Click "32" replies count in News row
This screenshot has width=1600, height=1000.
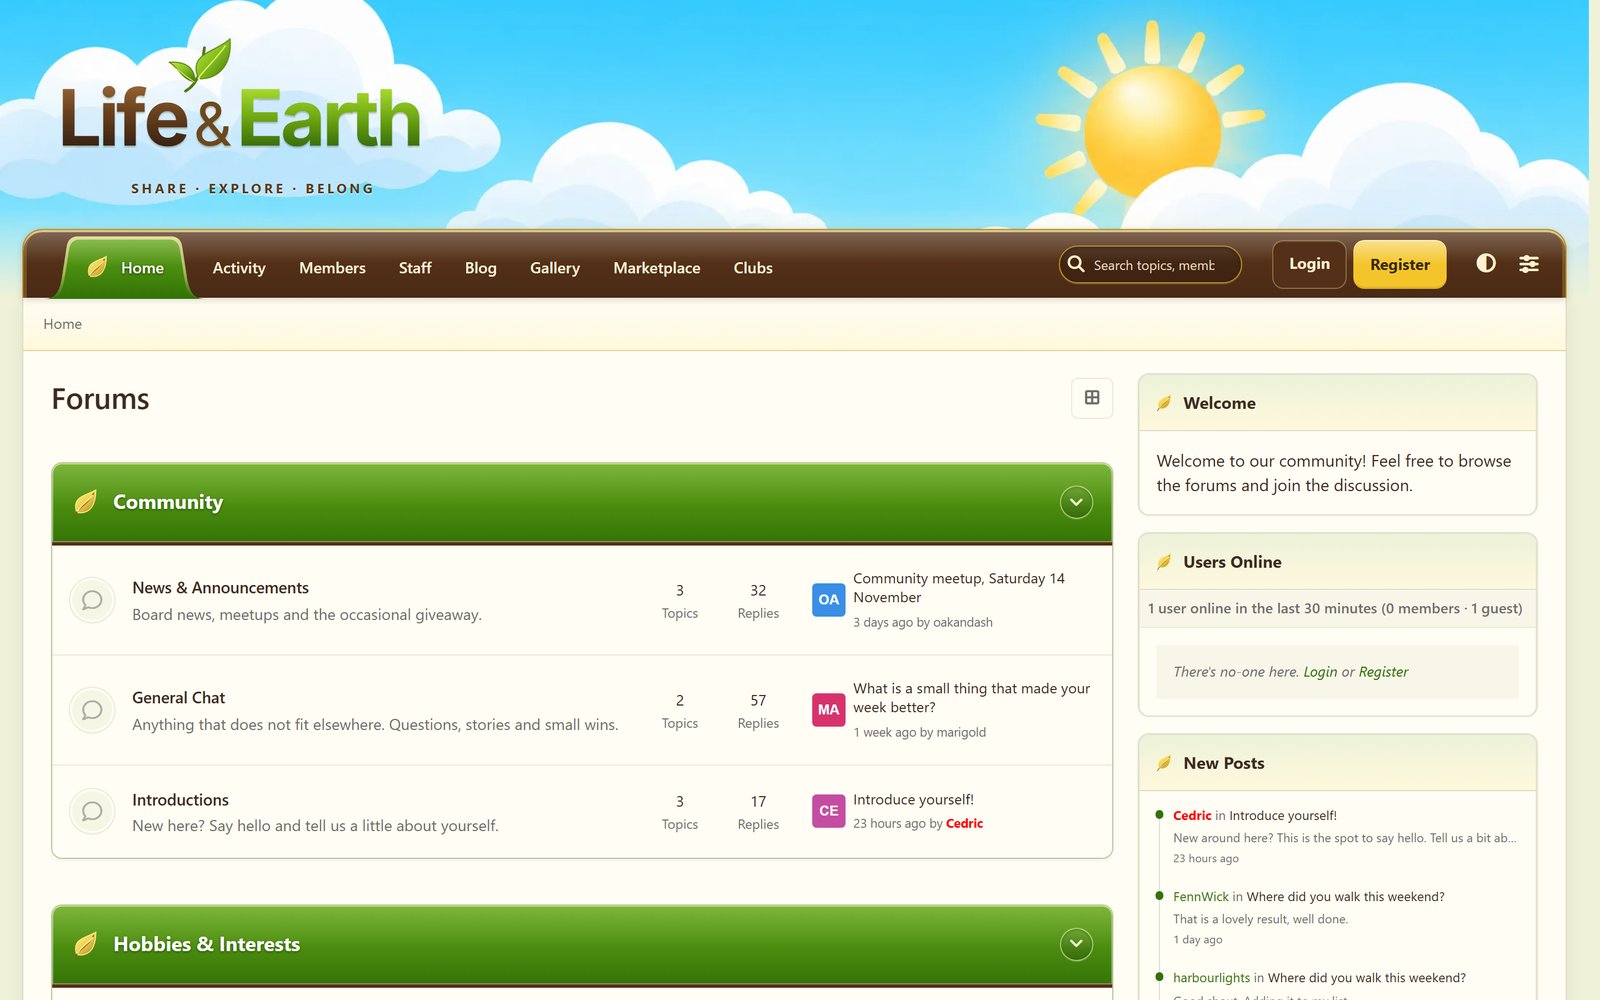point(758,591)
